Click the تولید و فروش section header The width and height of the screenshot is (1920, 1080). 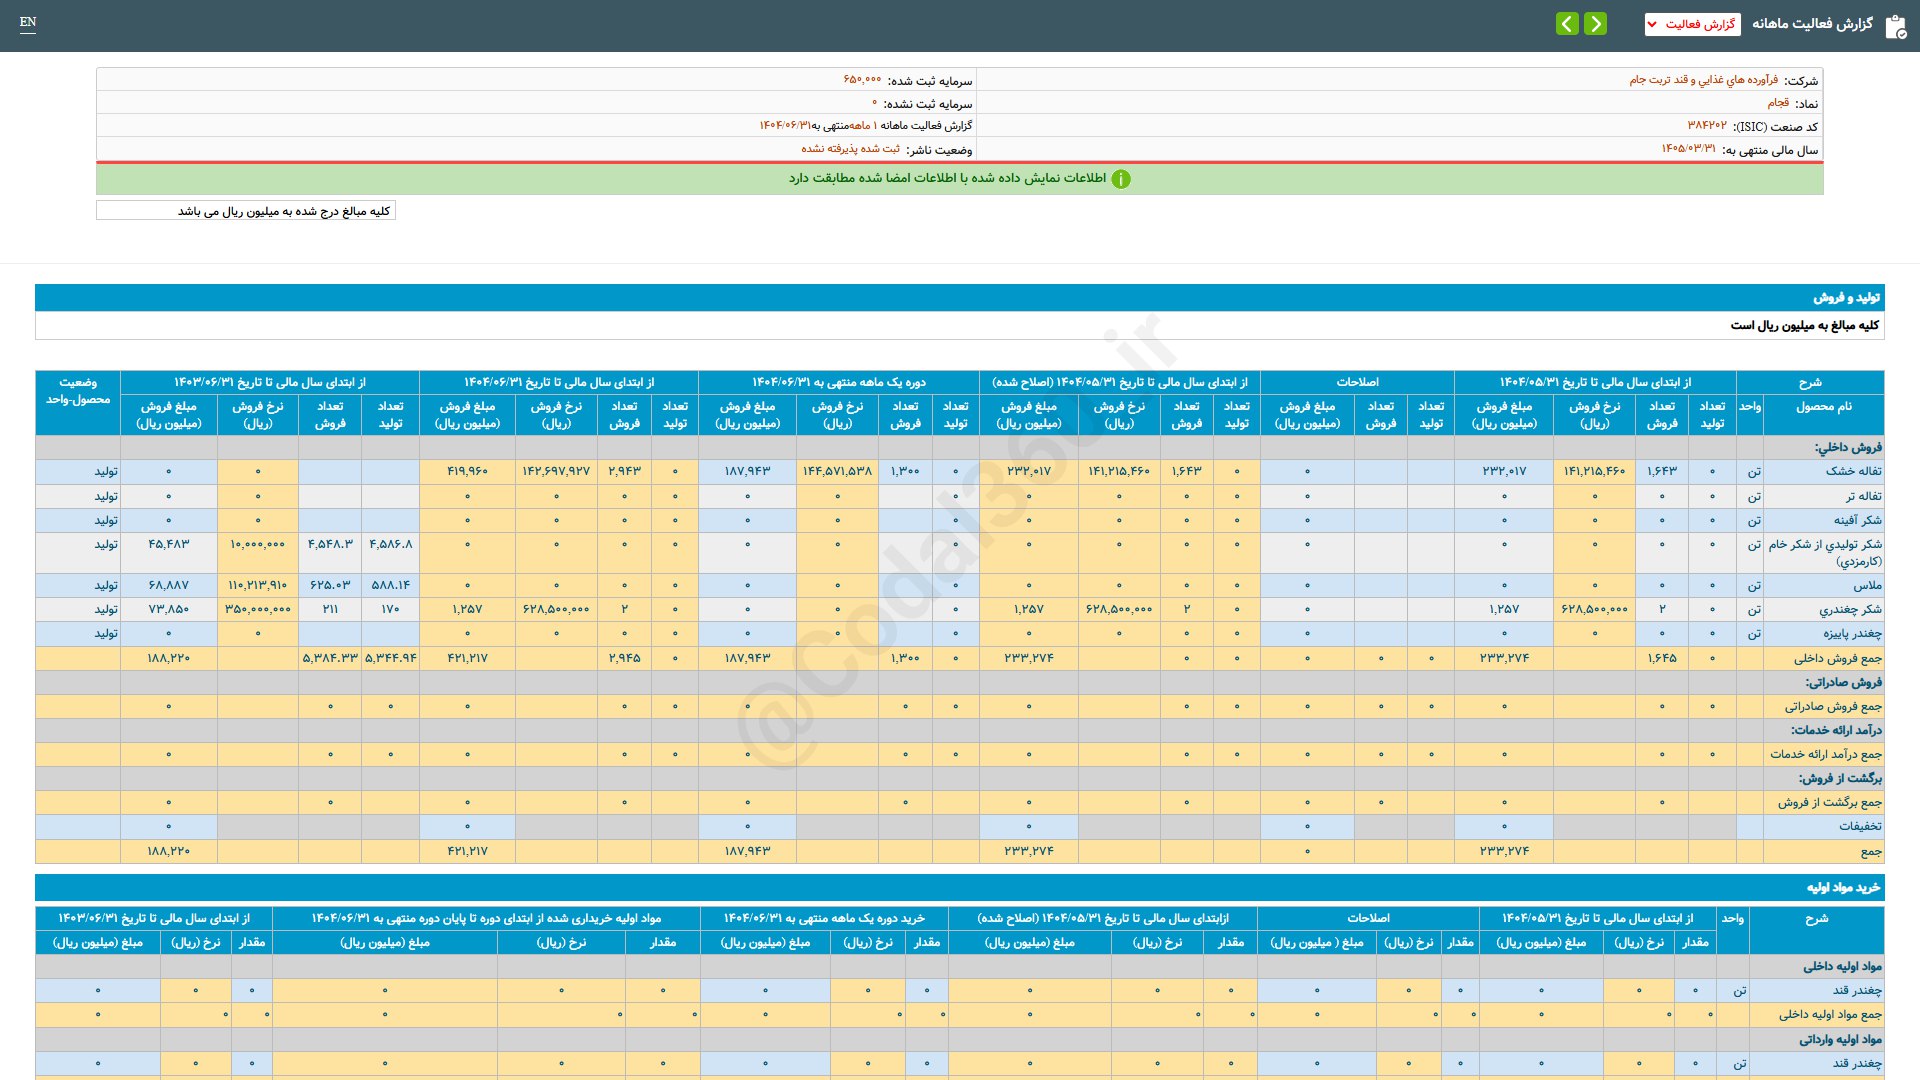1846,298
